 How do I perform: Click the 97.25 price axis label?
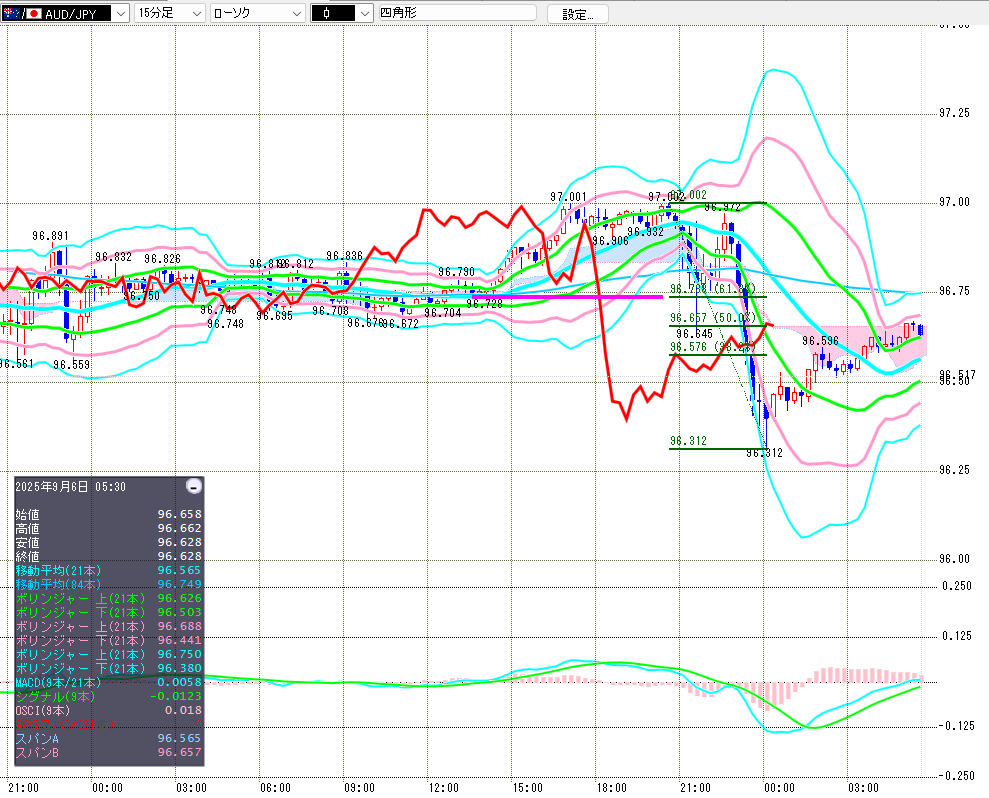click(x=954, y=113)
